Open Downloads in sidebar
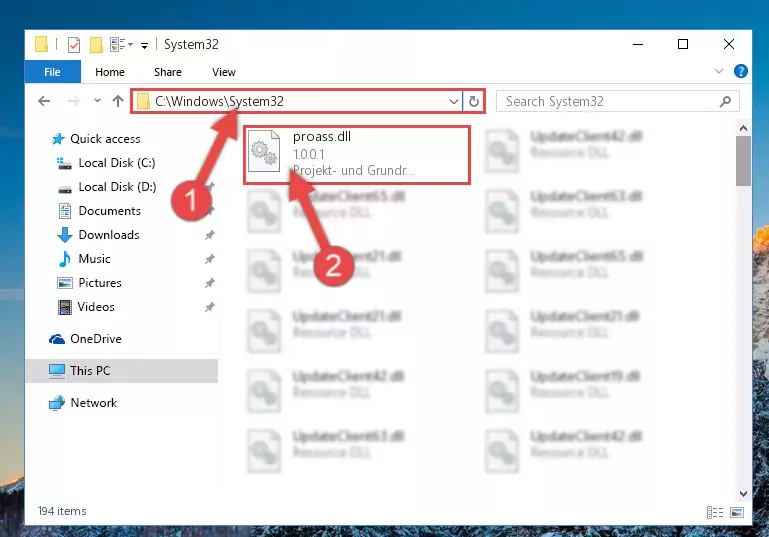Screen dimensions: 769x537 [109, 235]
